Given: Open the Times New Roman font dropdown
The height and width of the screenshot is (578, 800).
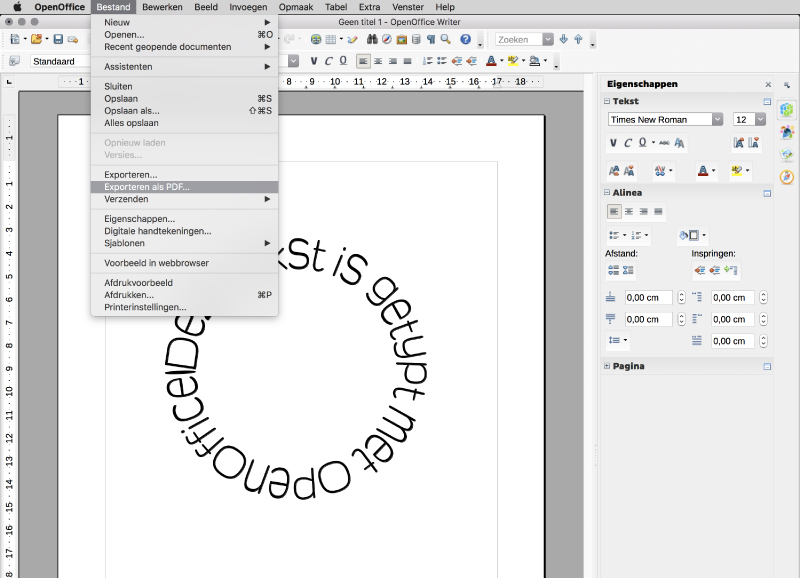Looking at the screenshot, I should pos(717,119).
